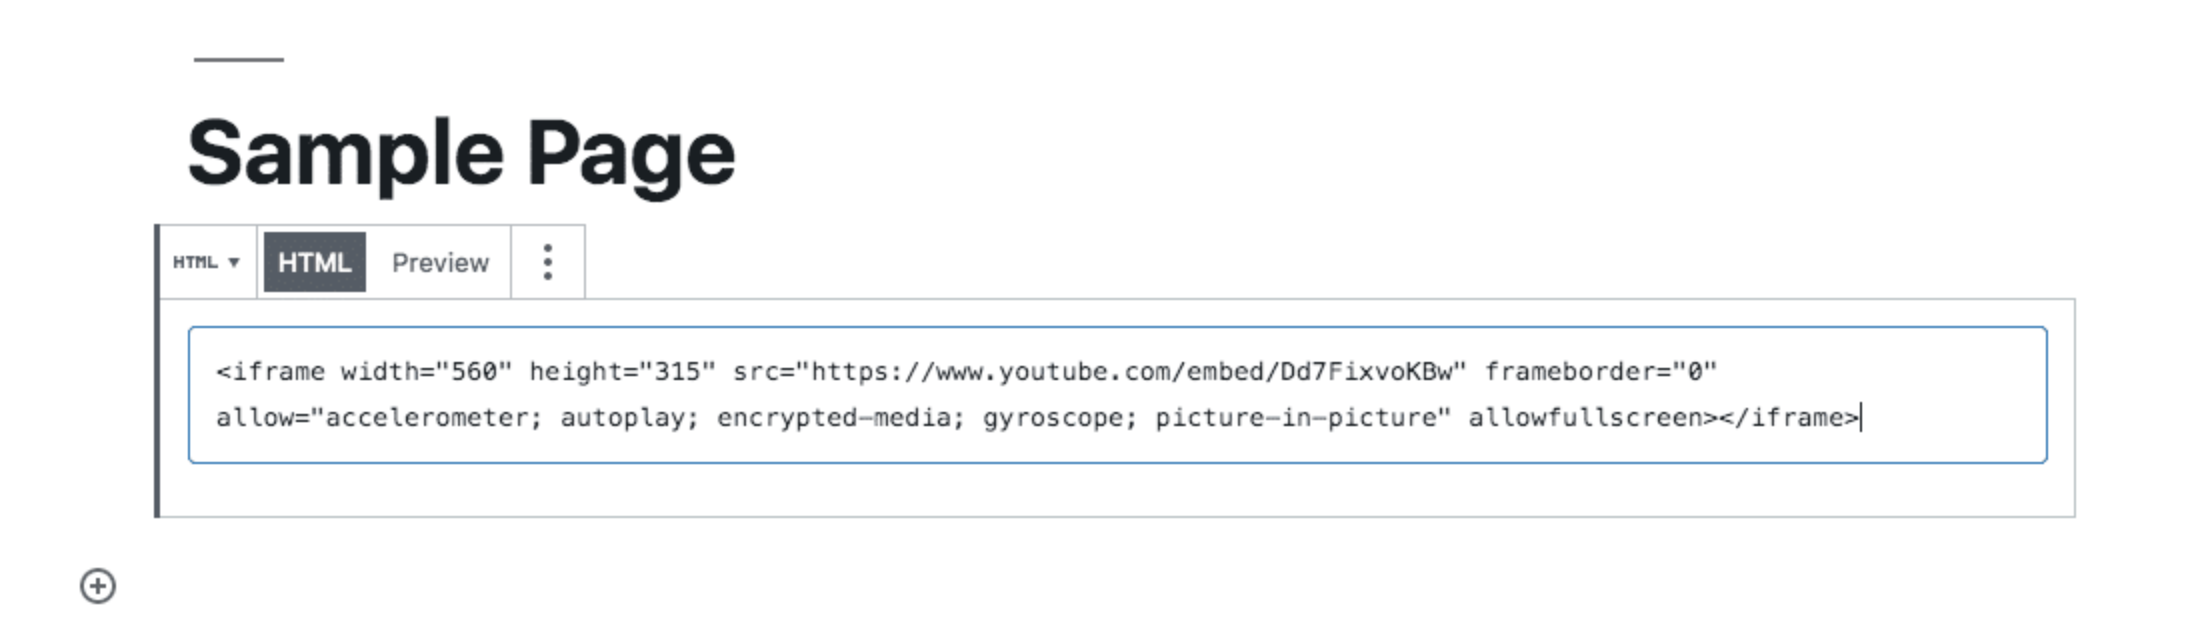
Task: Click the Sample Page title heading
Action: click(x=461, y=153)
